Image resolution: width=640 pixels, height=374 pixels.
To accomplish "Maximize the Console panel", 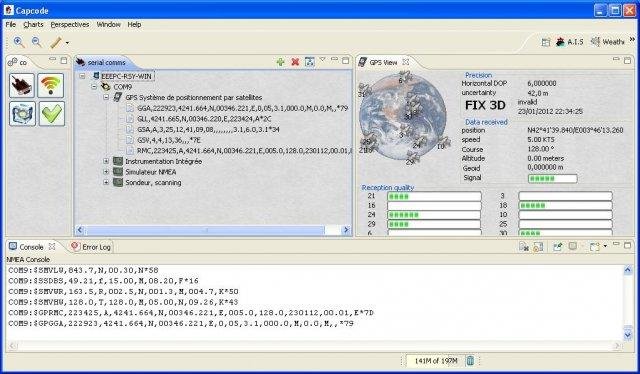I will point(628,245).
